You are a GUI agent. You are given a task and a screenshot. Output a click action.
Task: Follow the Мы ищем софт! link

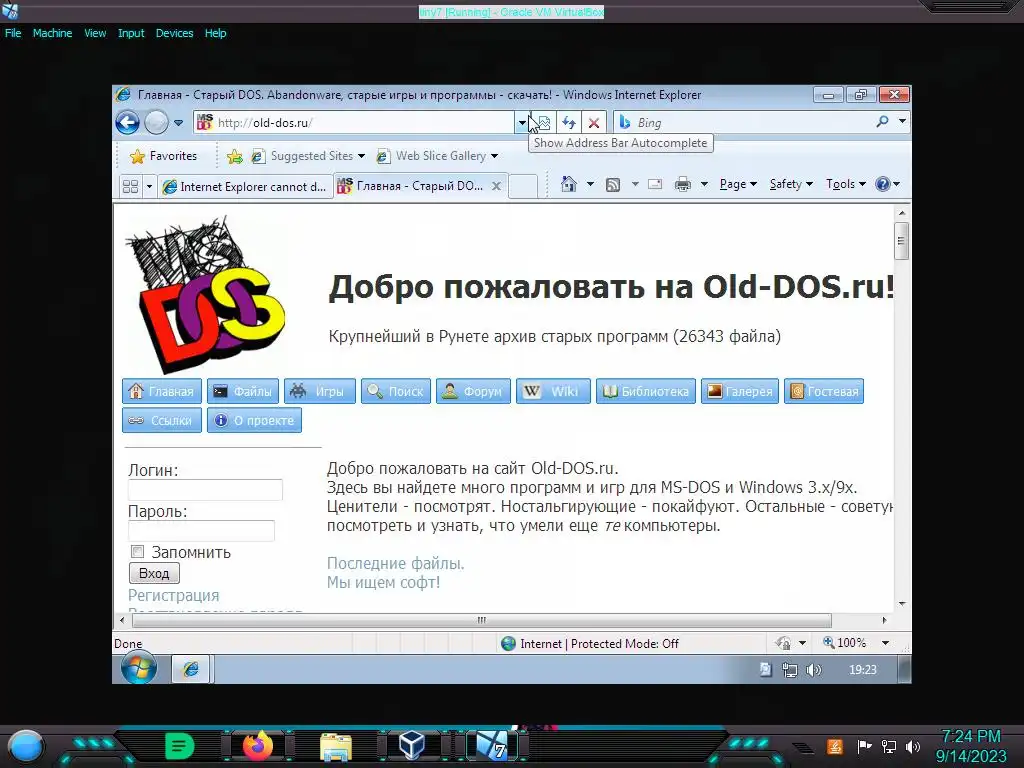[383, 582]
